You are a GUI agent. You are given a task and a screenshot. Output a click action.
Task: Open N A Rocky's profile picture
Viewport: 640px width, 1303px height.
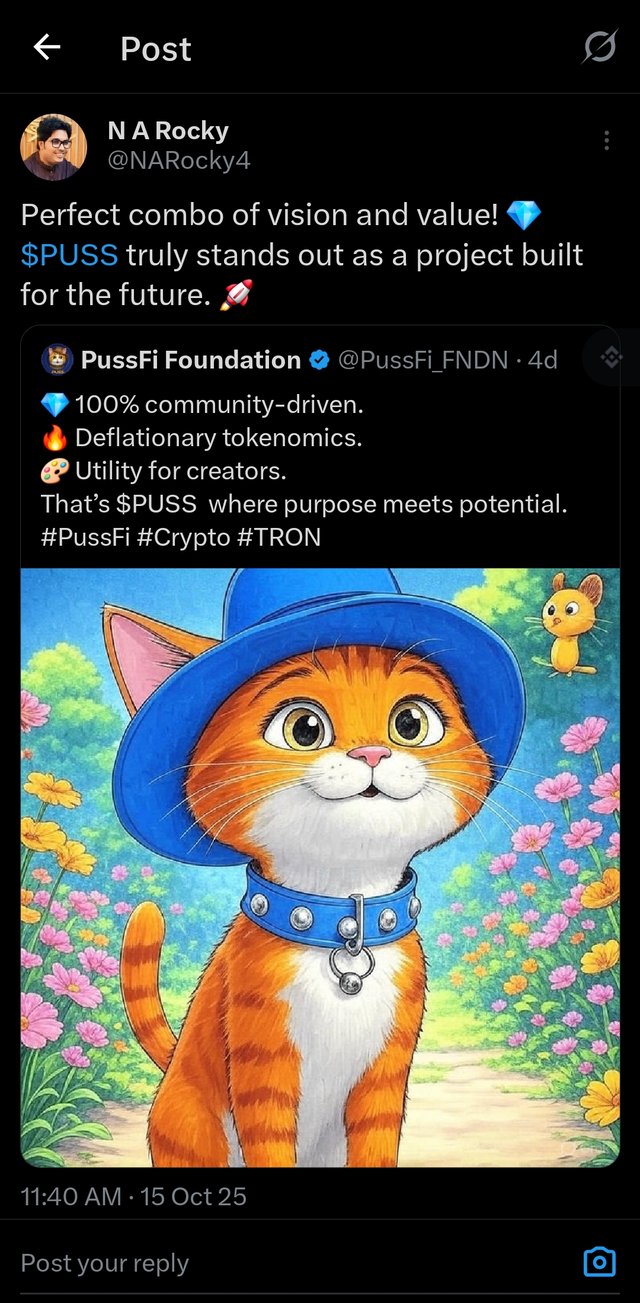pyautogui.click(x=54, y=146)
